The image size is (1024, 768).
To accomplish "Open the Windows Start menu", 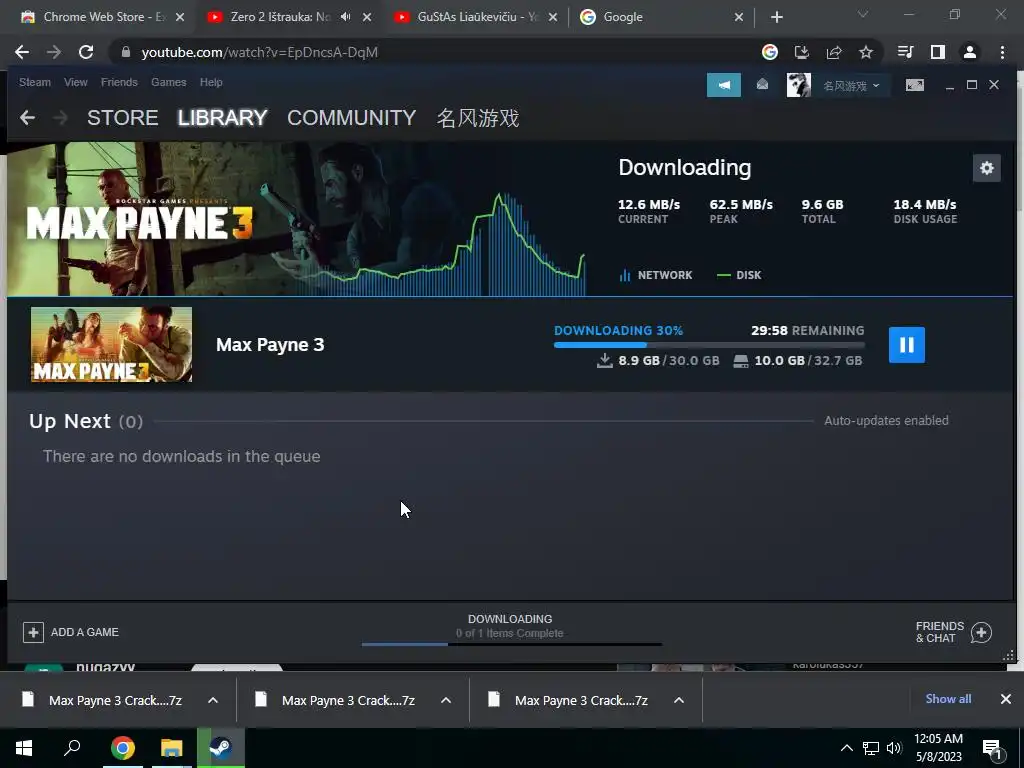I will click(x=24, y=748).
